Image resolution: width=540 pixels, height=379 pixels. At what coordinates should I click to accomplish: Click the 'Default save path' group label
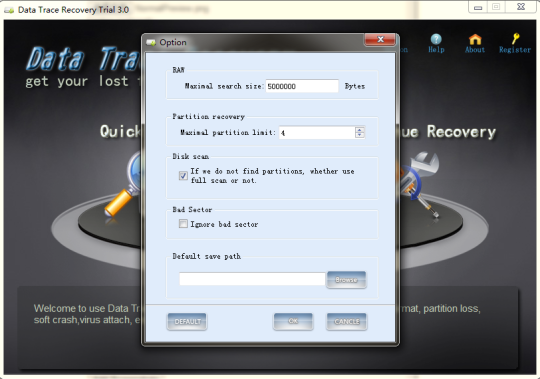pos(207,256)
